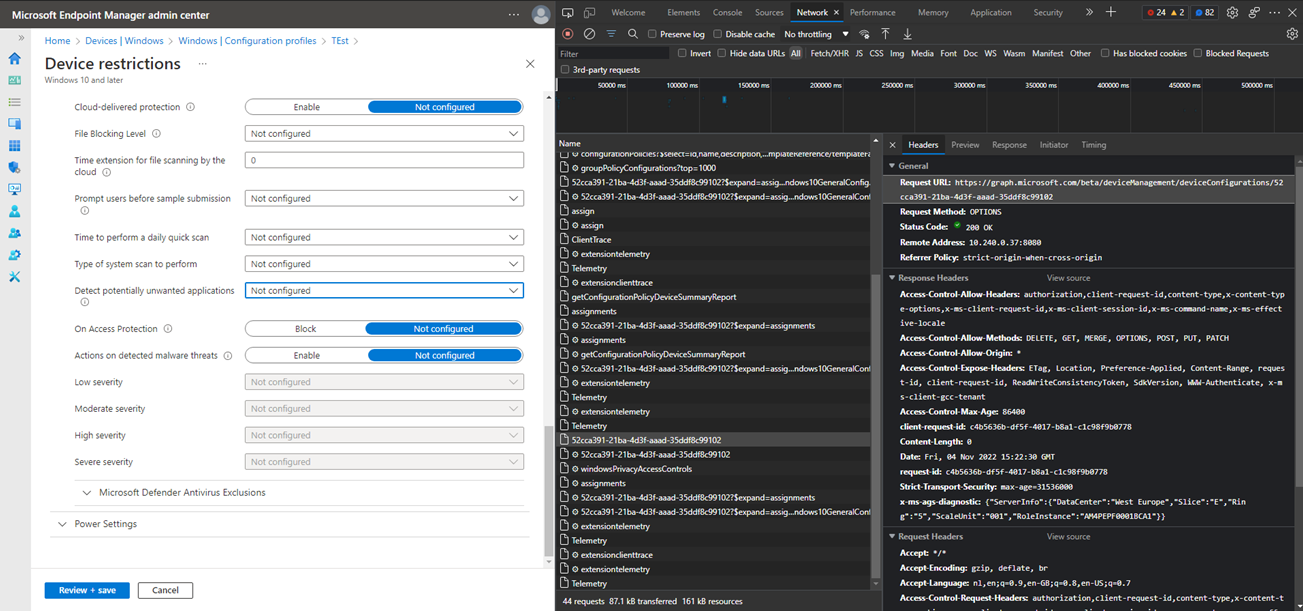Open Tenant administration gear icon in sidebar
This screenshot has height=611, width=1303.
14,255
